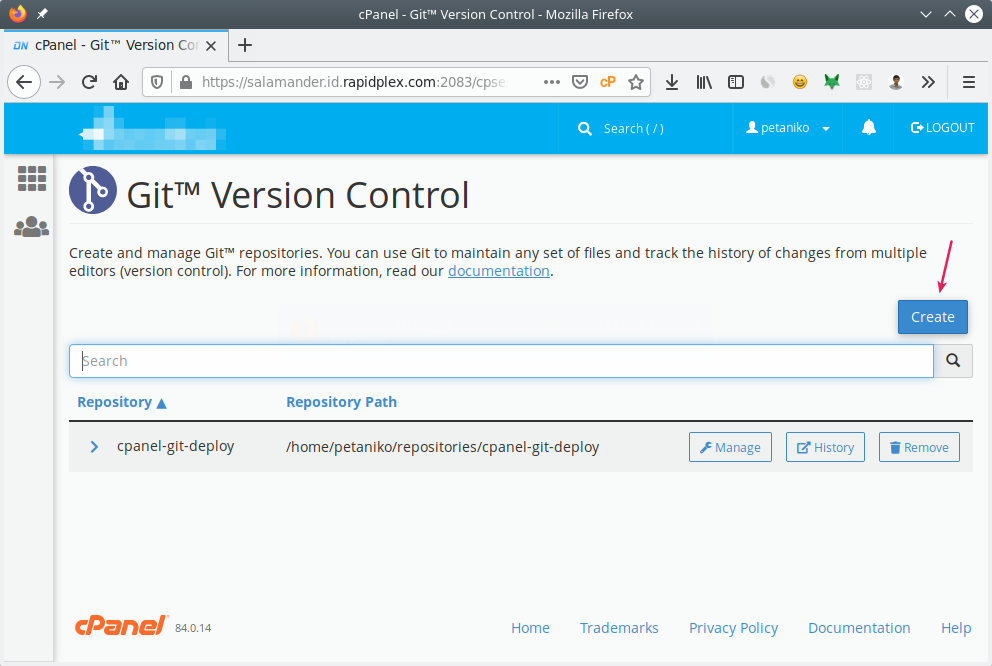Toggle the Firefox sidebar icon
The height and width of the screenshot is (666, 992).
(x=736, y=82)
